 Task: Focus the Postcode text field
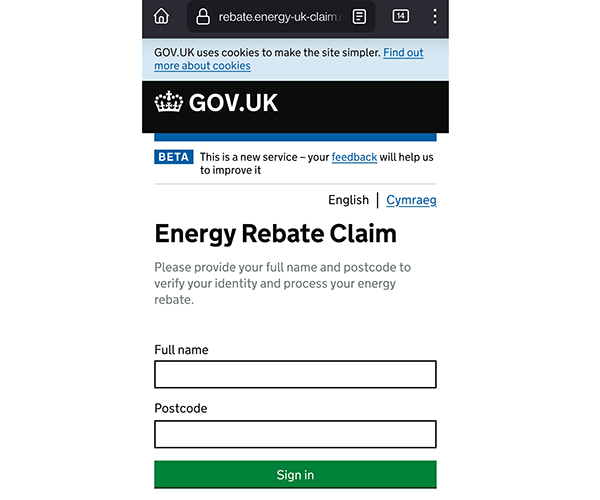coord(295,434)
